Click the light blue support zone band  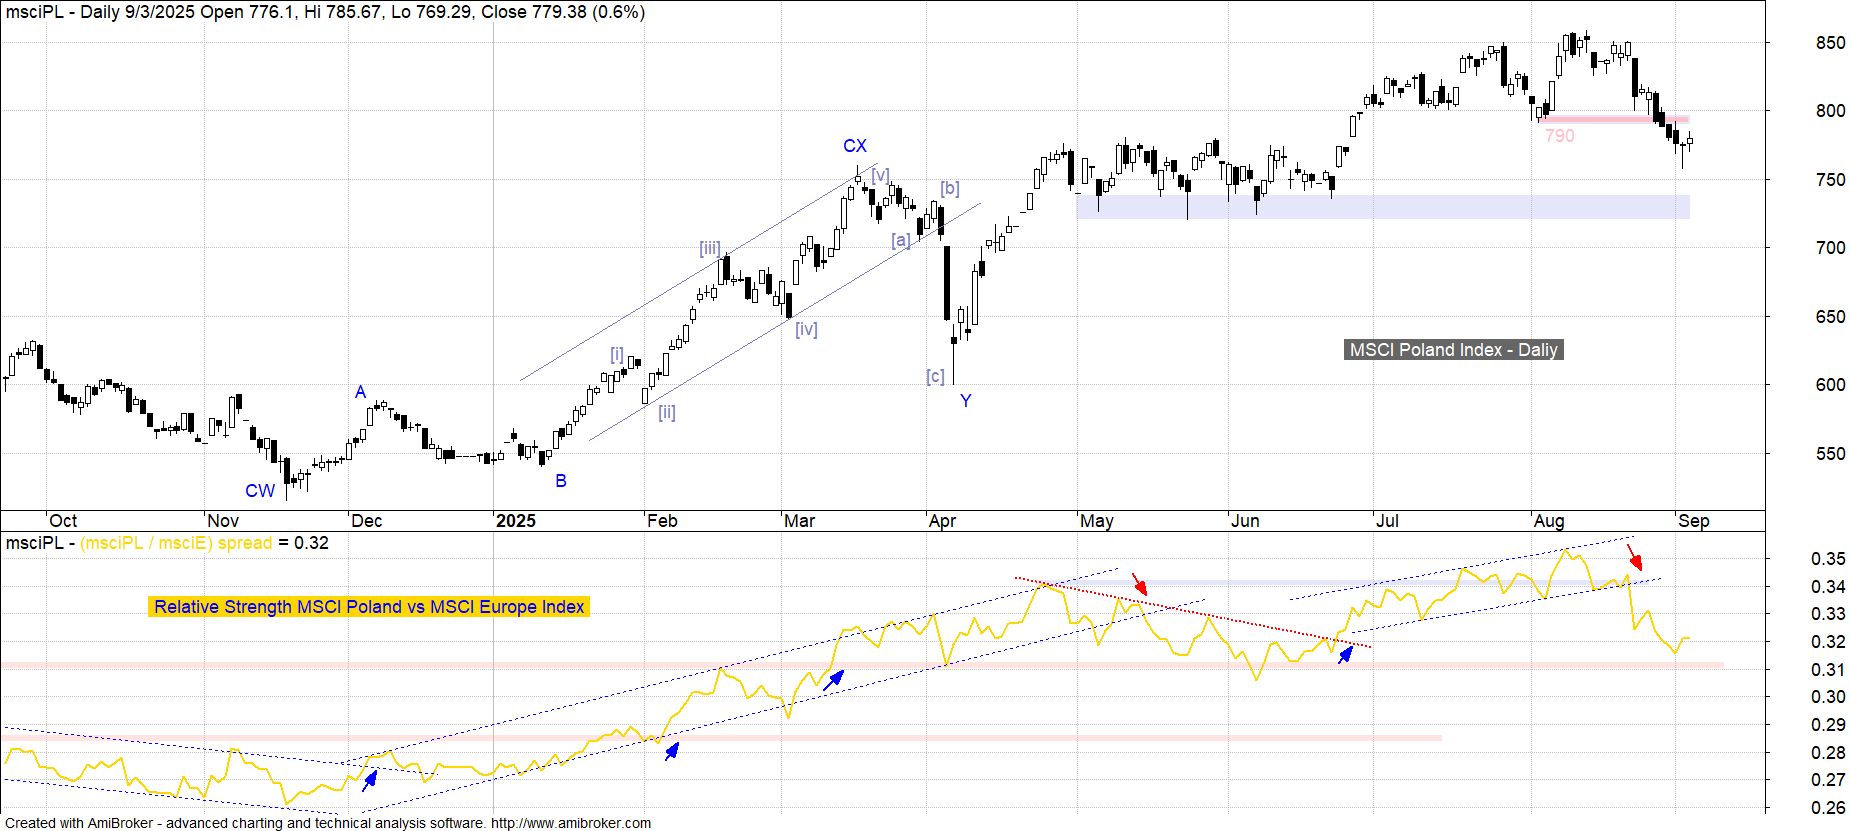click(1382, 207)
